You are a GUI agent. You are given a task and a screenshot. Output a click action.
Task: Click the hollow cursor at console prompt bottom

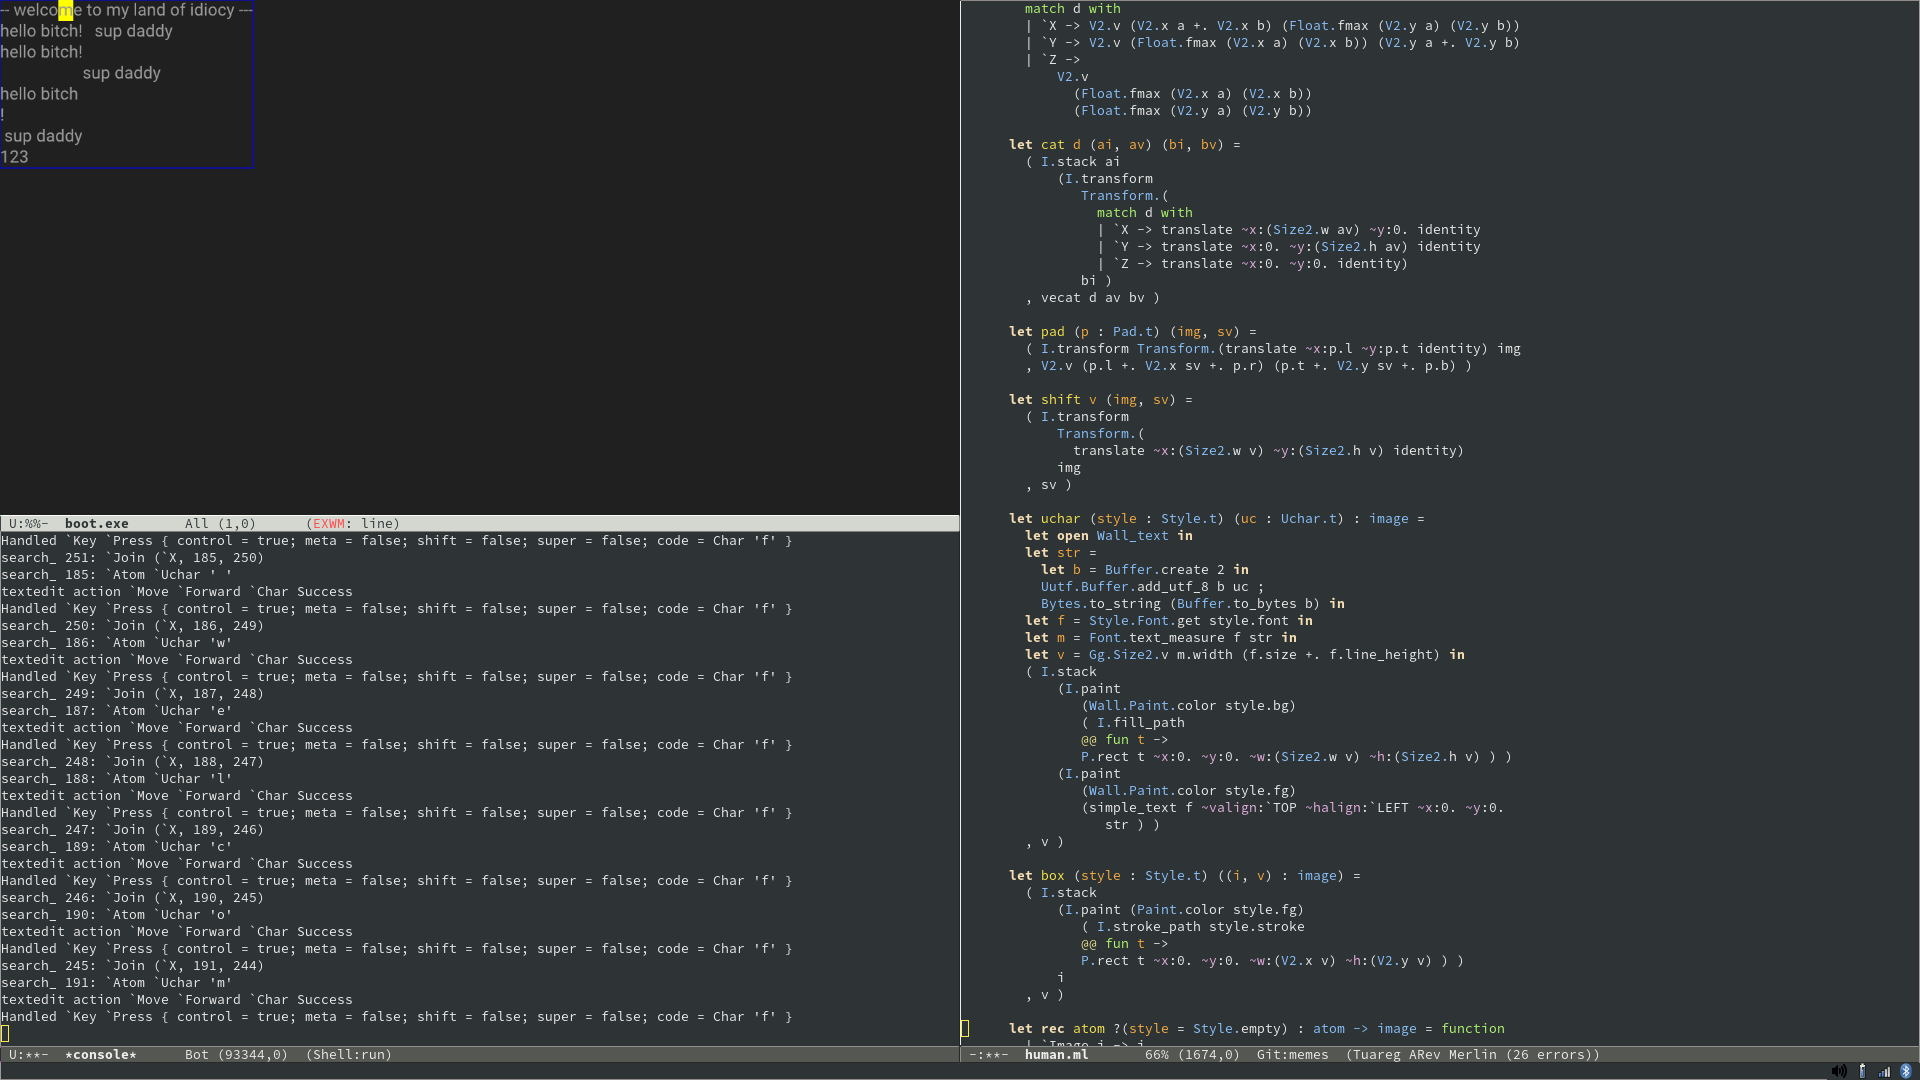pyautogui.click(x=5, y=1033)
